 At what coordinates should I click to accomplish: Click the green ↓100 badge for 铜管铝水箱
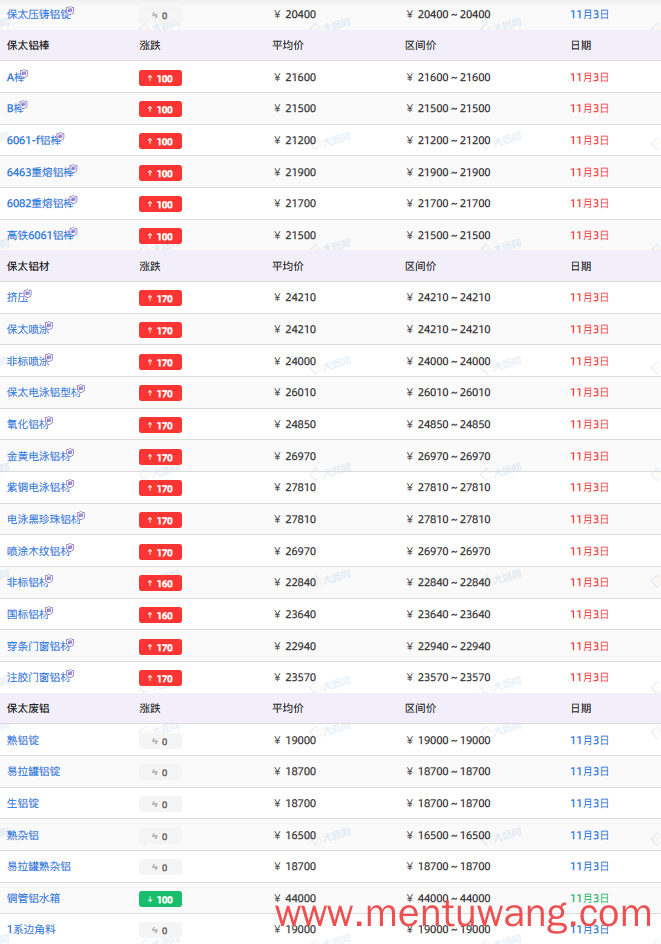coord(160,899)
